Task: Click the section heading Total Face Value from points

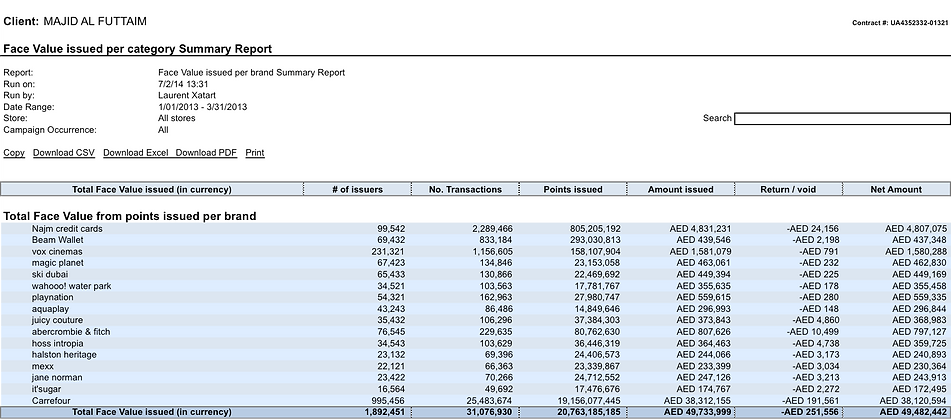Action: click(130, 216)
